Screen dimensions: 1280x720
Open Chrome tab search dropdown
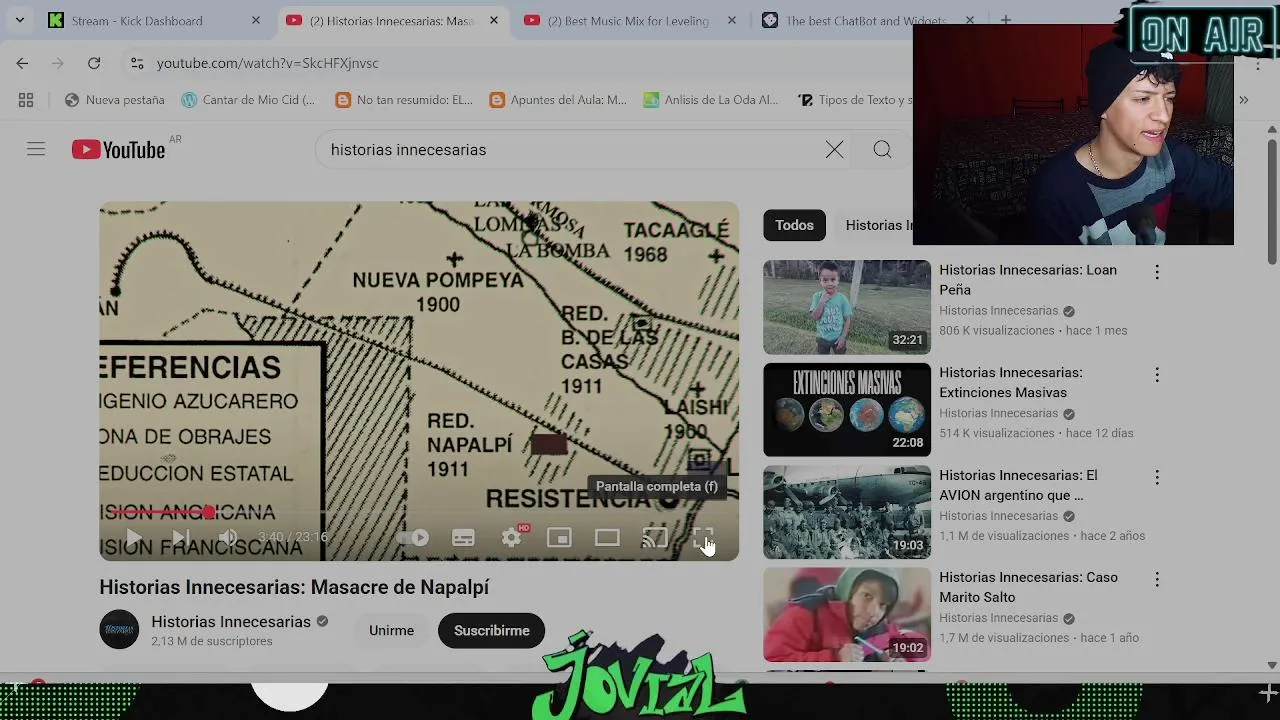click(x=19, y=20)
